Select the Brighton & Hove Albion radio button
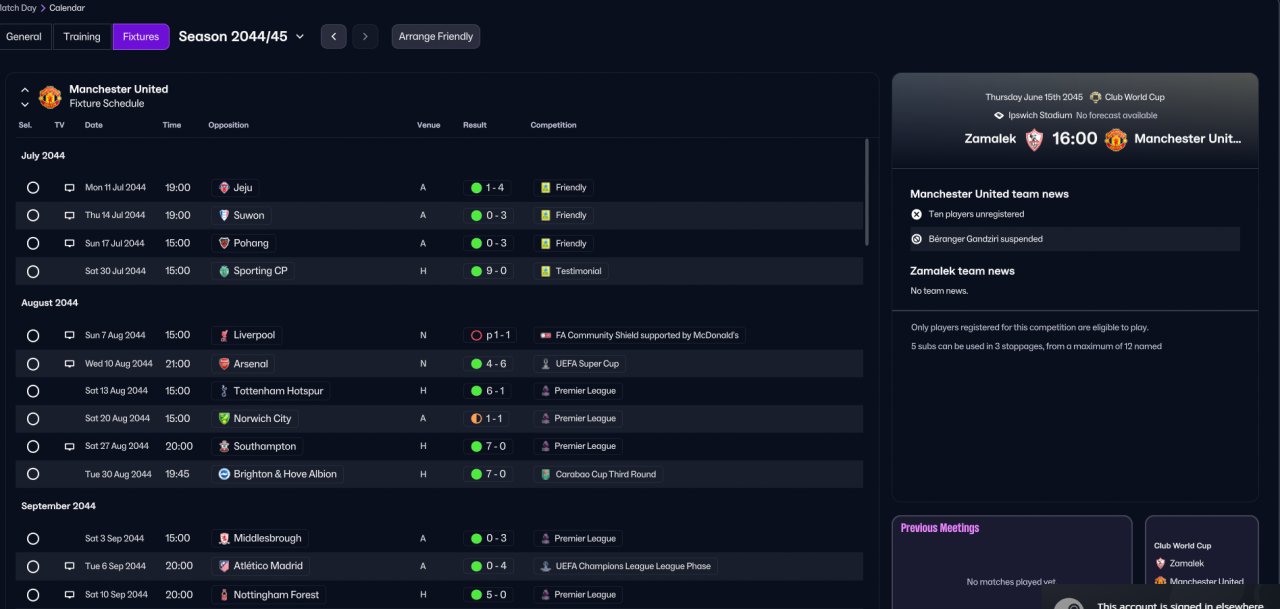Image resolution: width=1280 pixels, height=609 pixels. pyautogui.click(x=33, y=474)
